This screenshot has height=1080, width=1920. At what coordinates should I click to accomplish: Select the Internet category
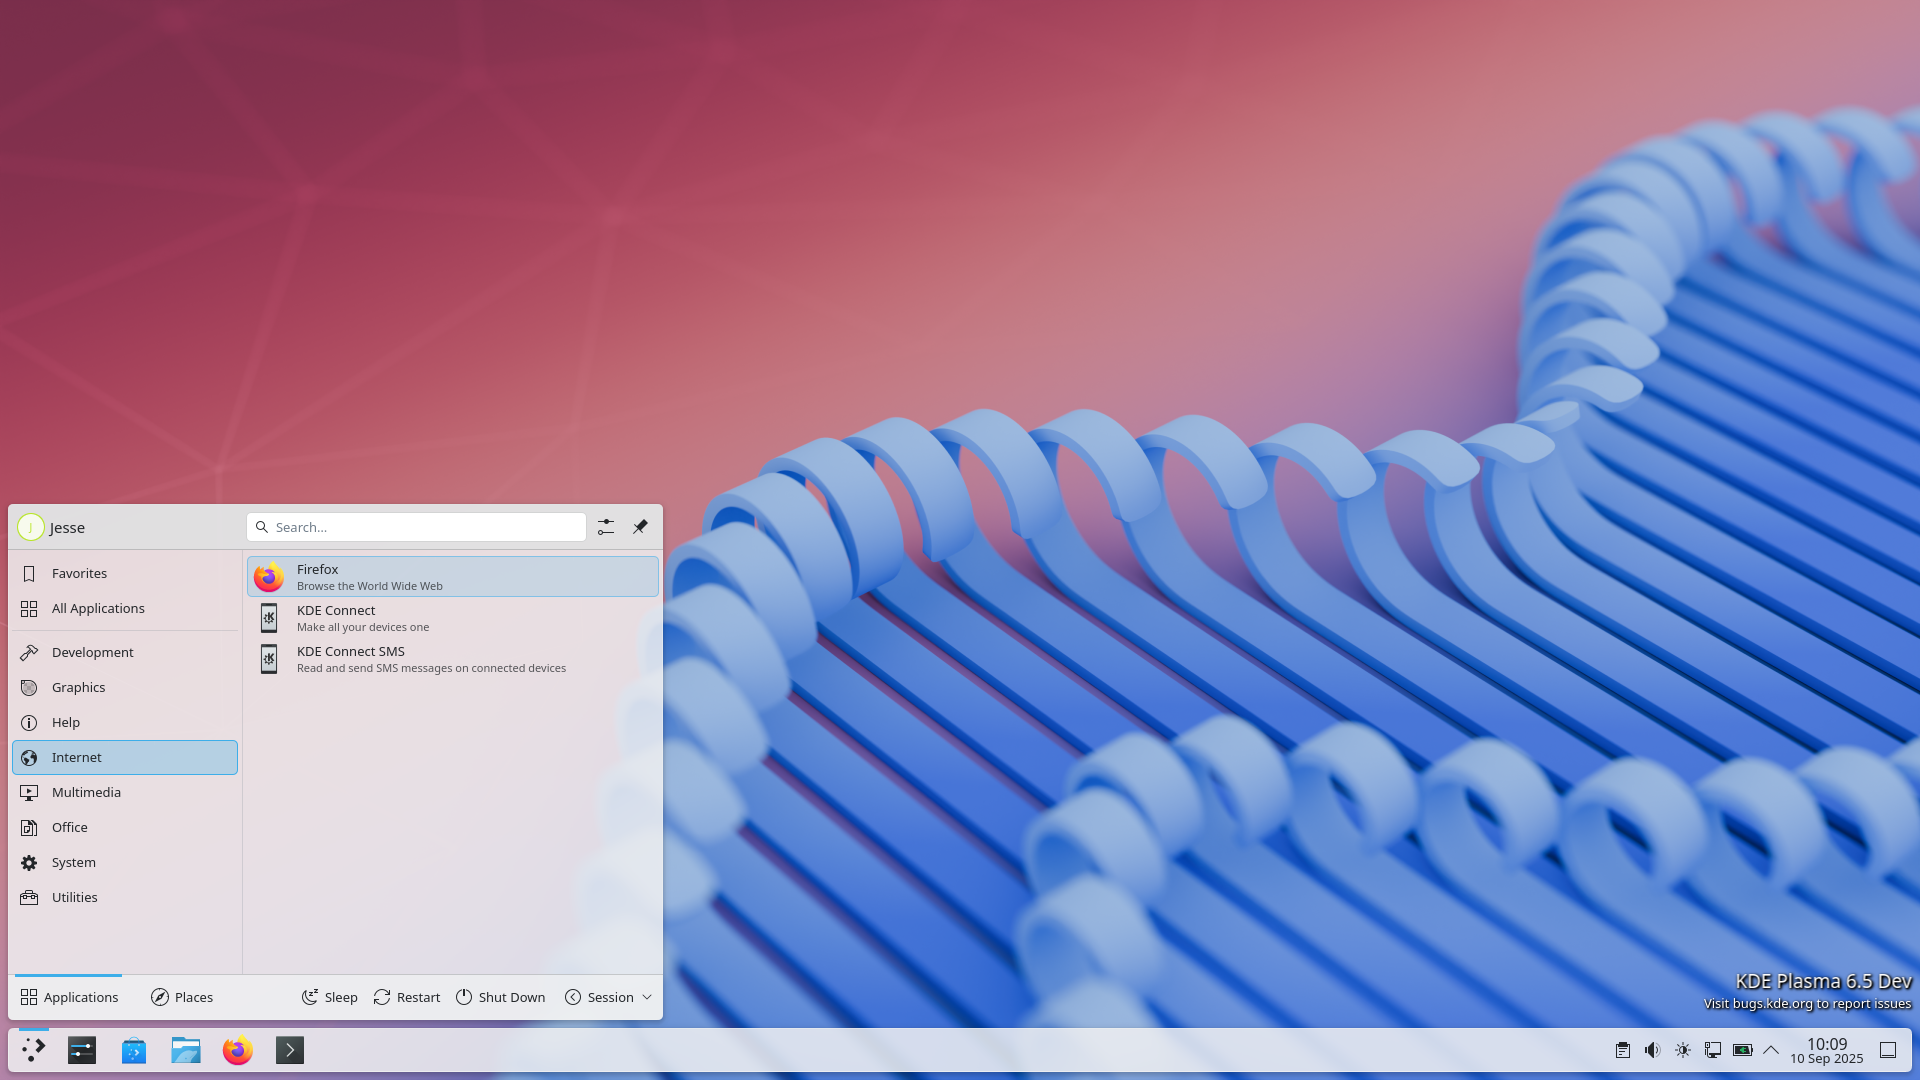125,757
